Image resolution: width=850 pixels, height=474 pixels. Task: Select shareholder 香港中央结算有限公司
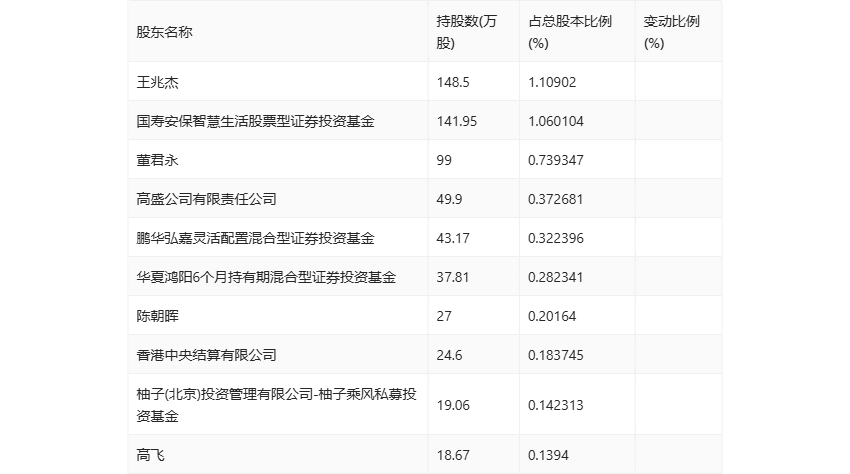coord(207,356)
